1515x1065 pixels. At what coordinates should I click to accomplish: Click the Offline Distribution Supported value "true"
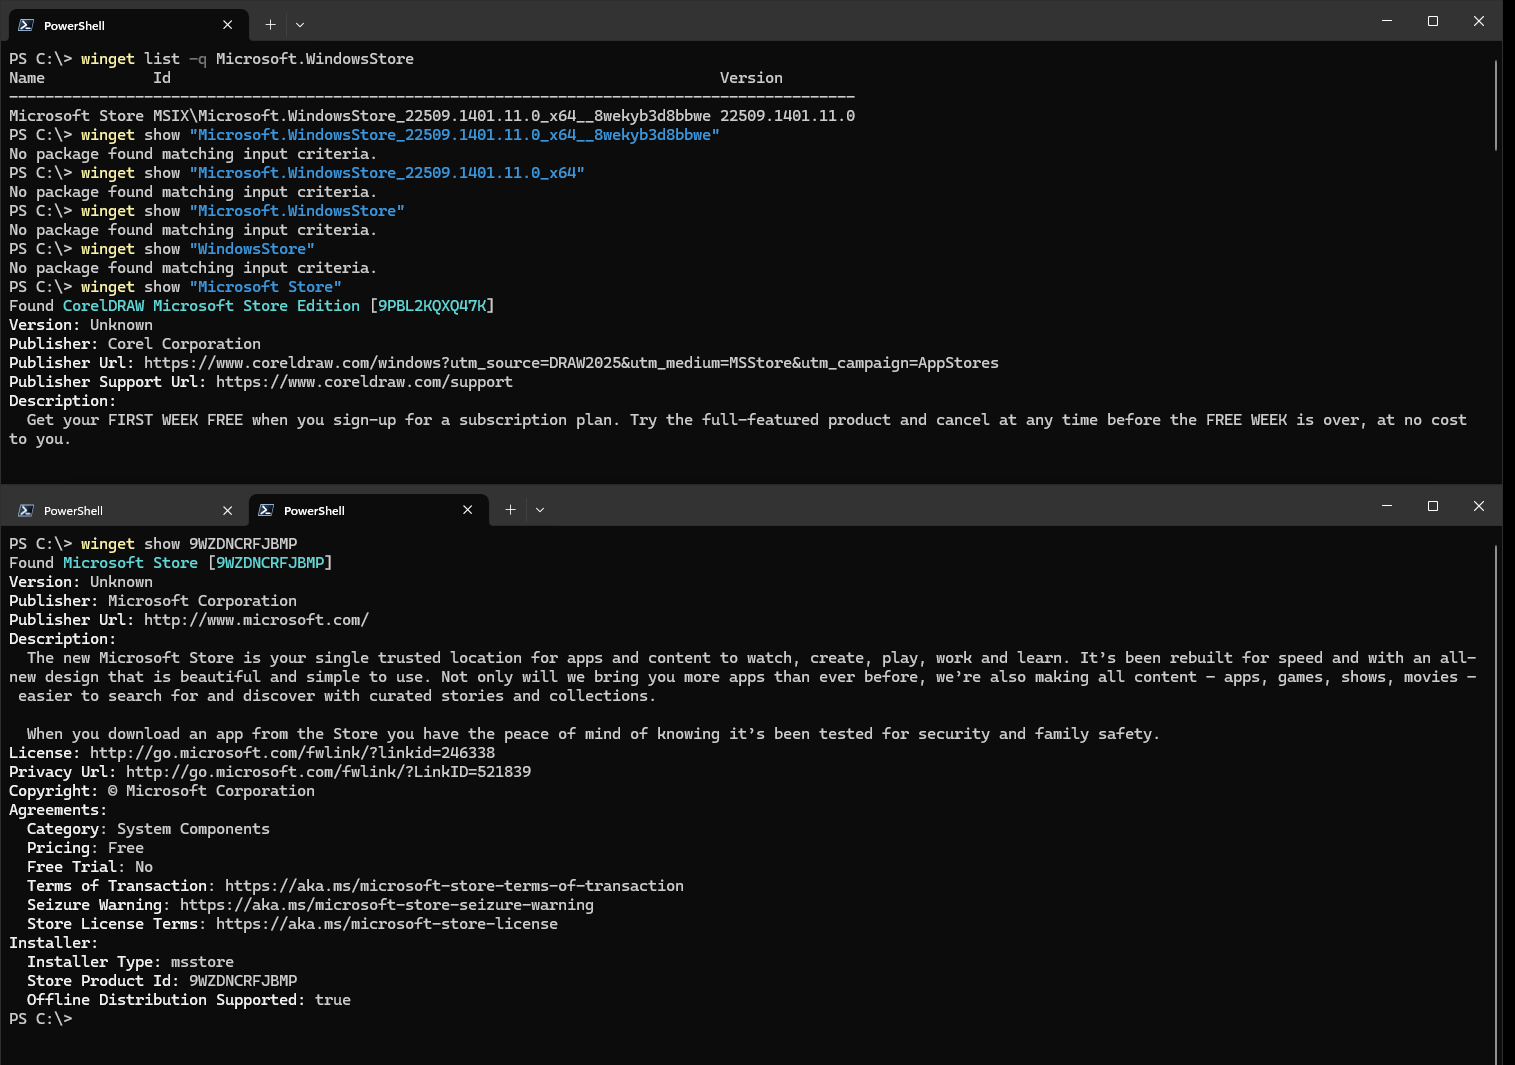point(333,1000)
